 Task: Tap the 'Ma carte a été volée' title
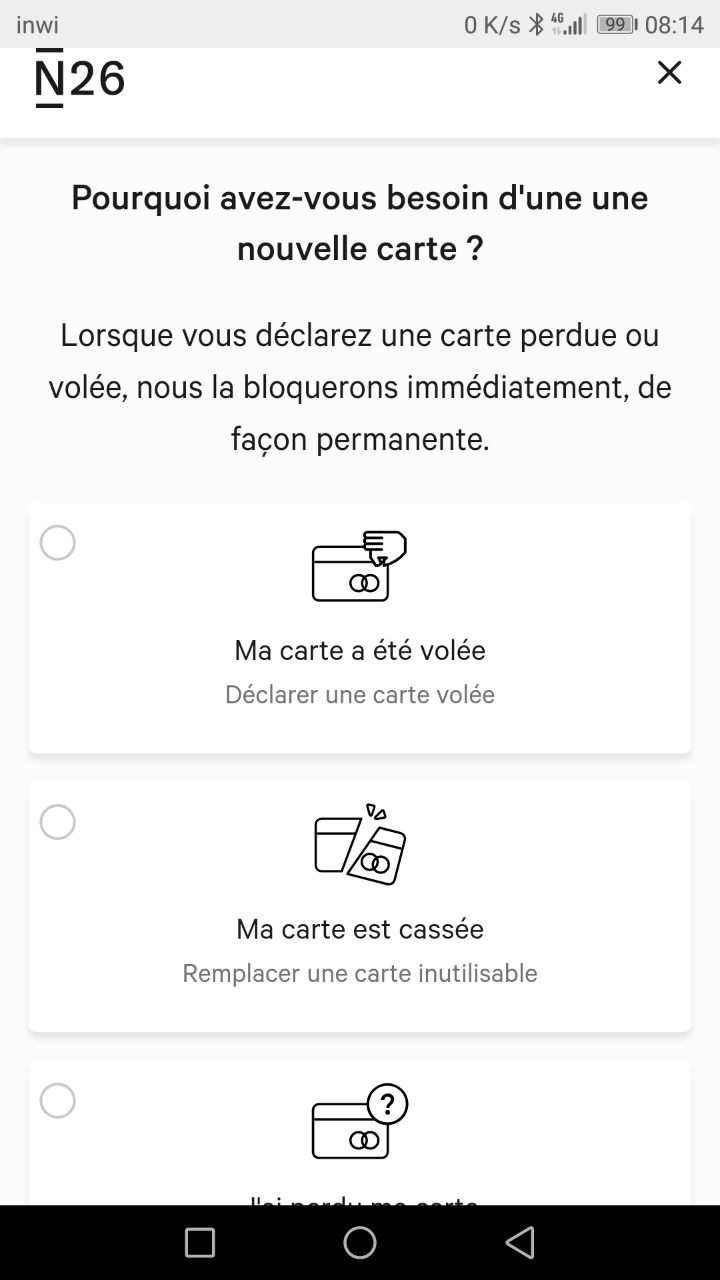coord(360,650)
